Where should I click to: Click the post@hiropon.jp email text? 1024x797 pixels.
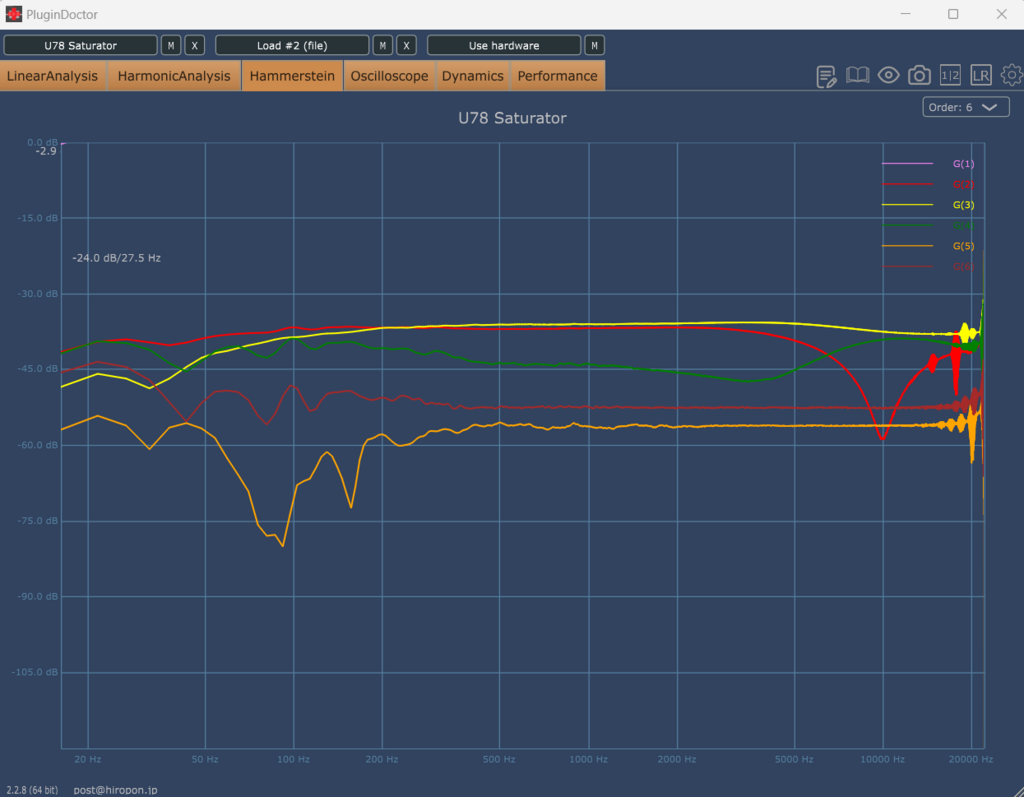click(115, 790)
